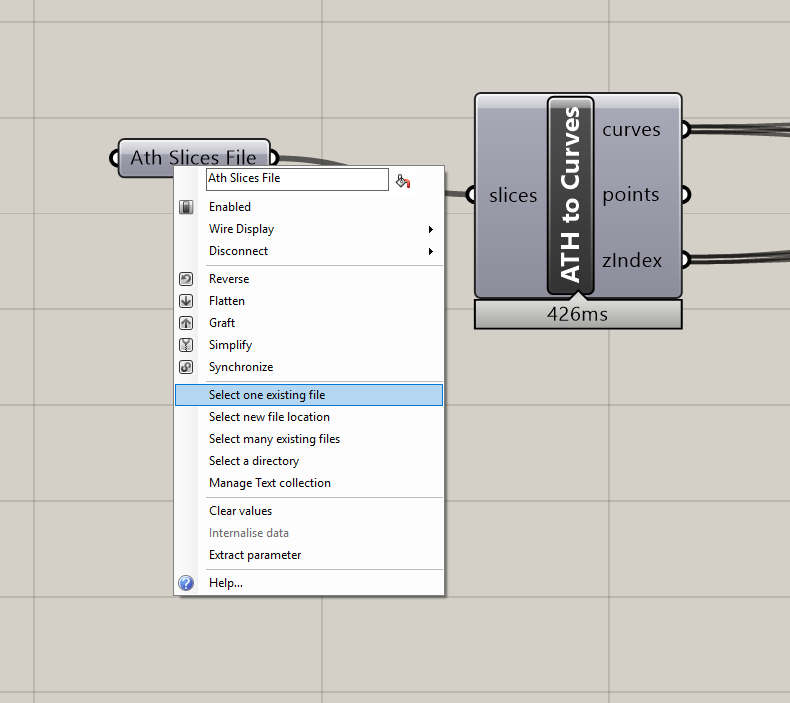The height and width of the screenshot is (703, 790).
Task: Click the ATH to Curves component label
Action: [x=570, y=196]
